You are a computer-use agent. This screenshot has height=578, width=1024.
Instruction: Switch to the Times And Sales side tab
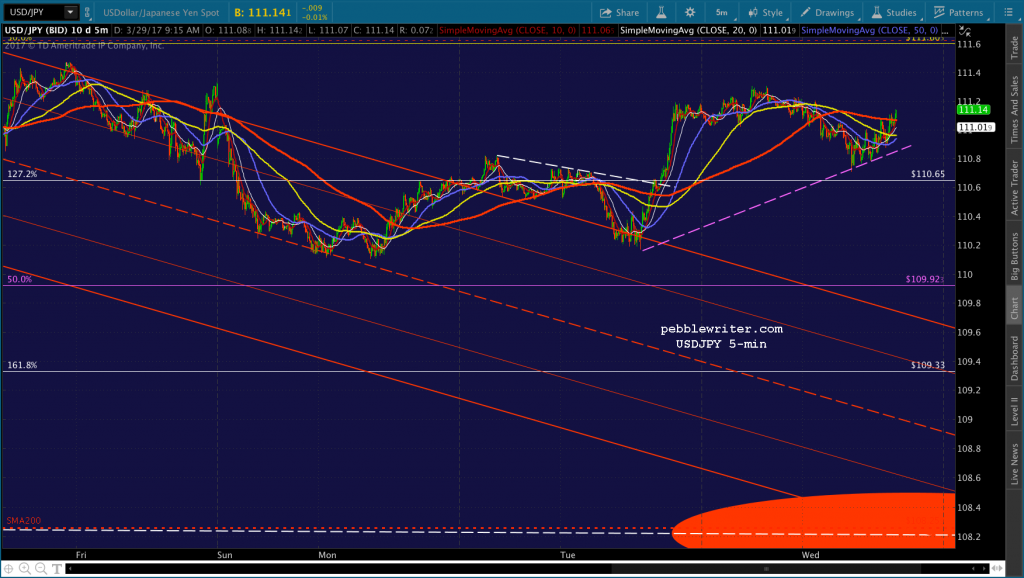pyautogui.click(x=1014, y=110)
